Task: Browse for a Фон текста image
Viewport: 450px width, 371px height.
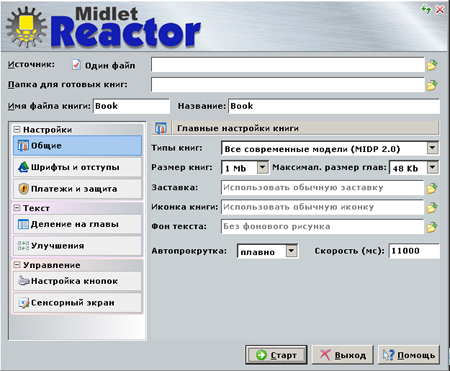Action: click(x=432, y=227)
